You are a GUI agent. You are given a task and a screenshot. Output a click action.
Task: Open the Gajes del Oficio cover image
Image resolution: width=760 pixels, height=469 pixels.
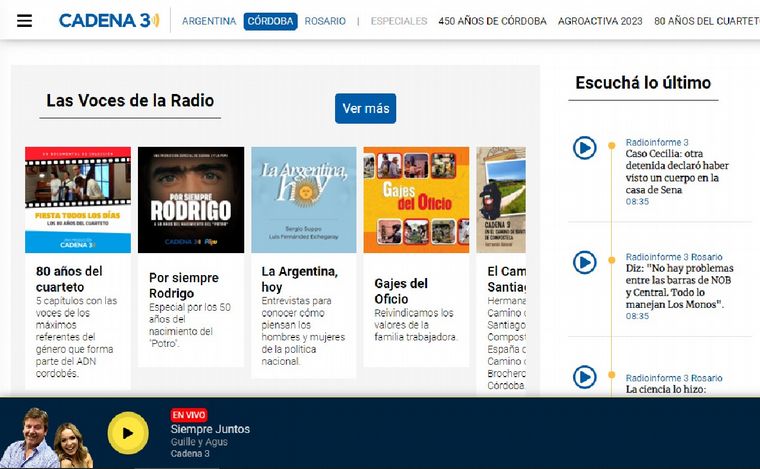click(x=415, y=200)
